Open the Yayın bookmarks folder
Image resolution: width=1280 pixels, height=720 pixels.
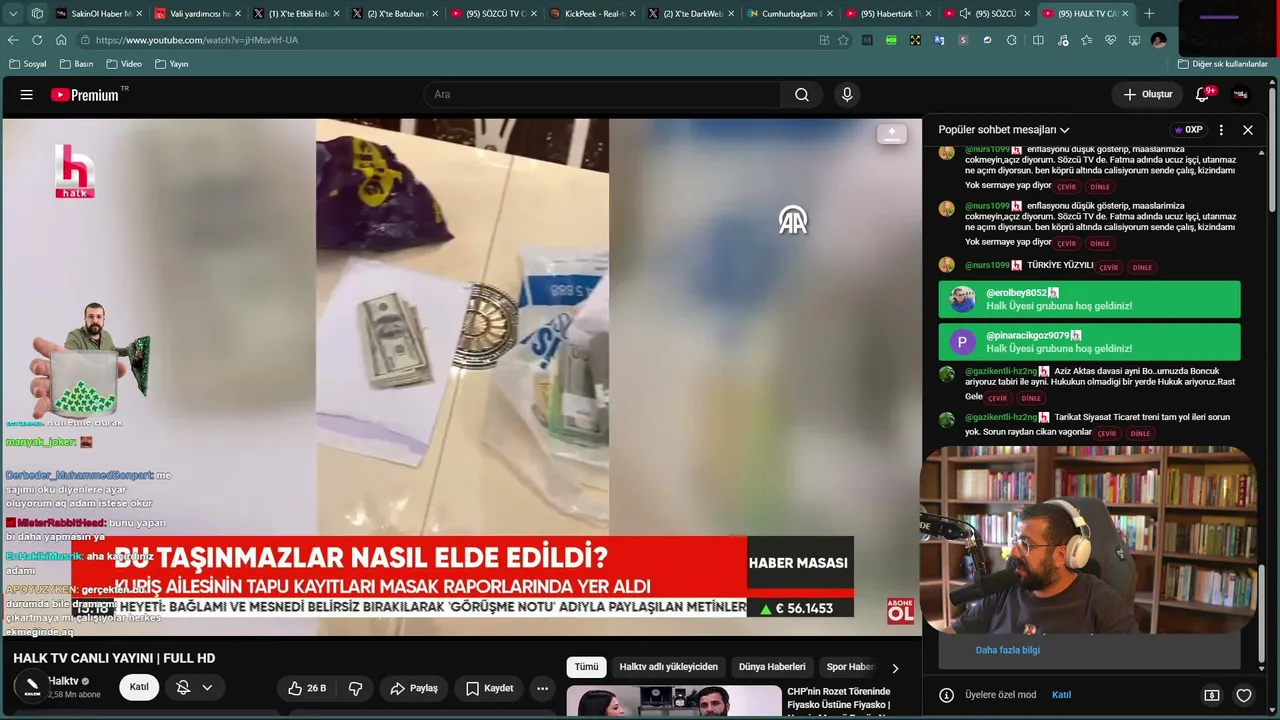[x=171, y=64]
